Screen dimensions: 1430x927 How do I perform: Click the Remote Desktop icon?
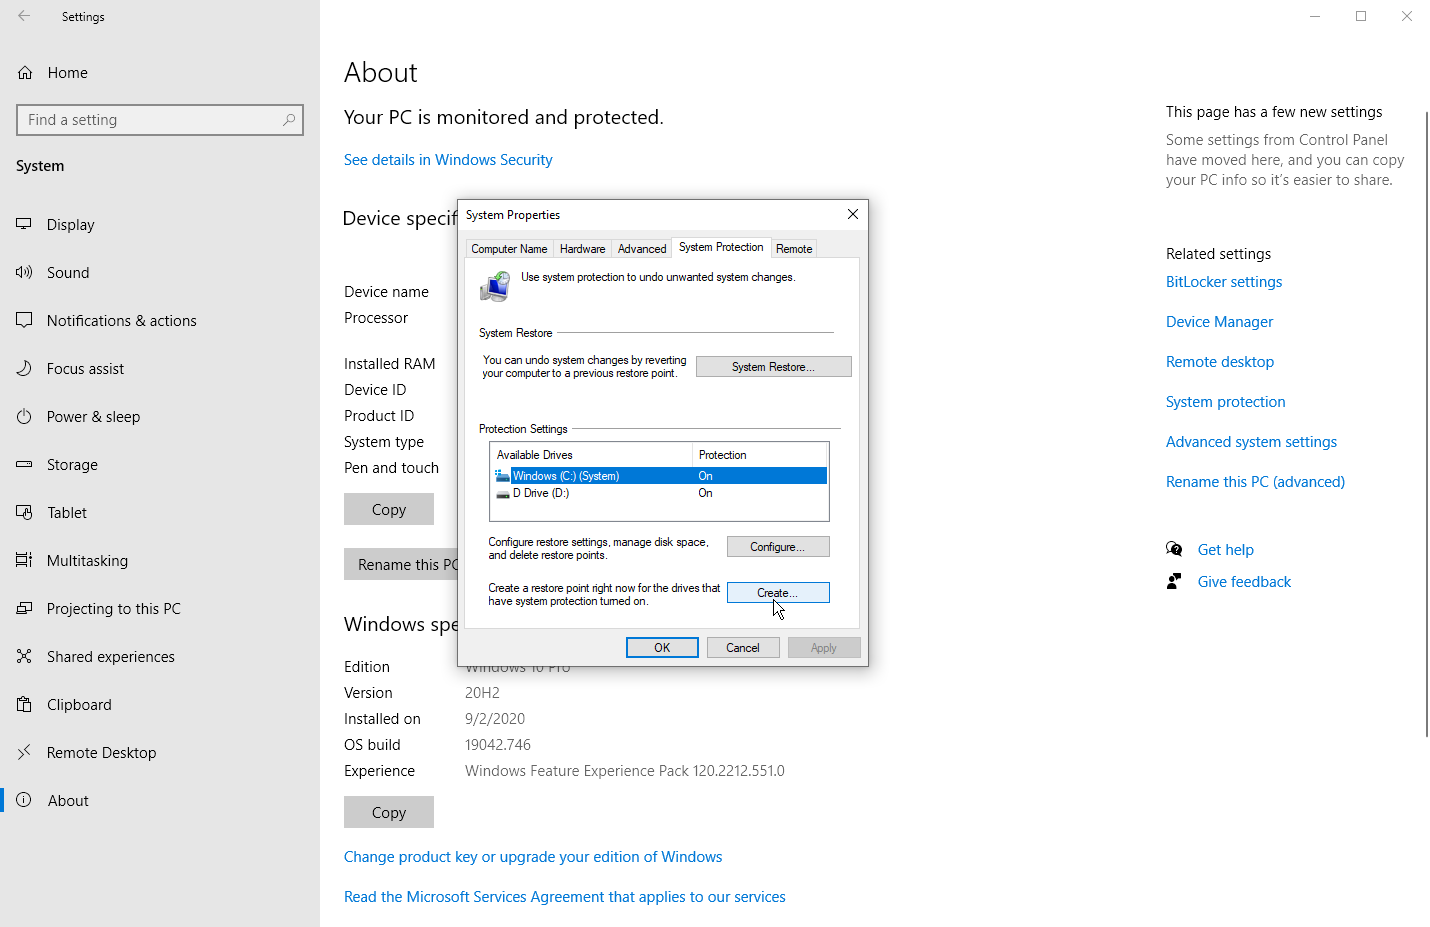[x=24, y=753]
